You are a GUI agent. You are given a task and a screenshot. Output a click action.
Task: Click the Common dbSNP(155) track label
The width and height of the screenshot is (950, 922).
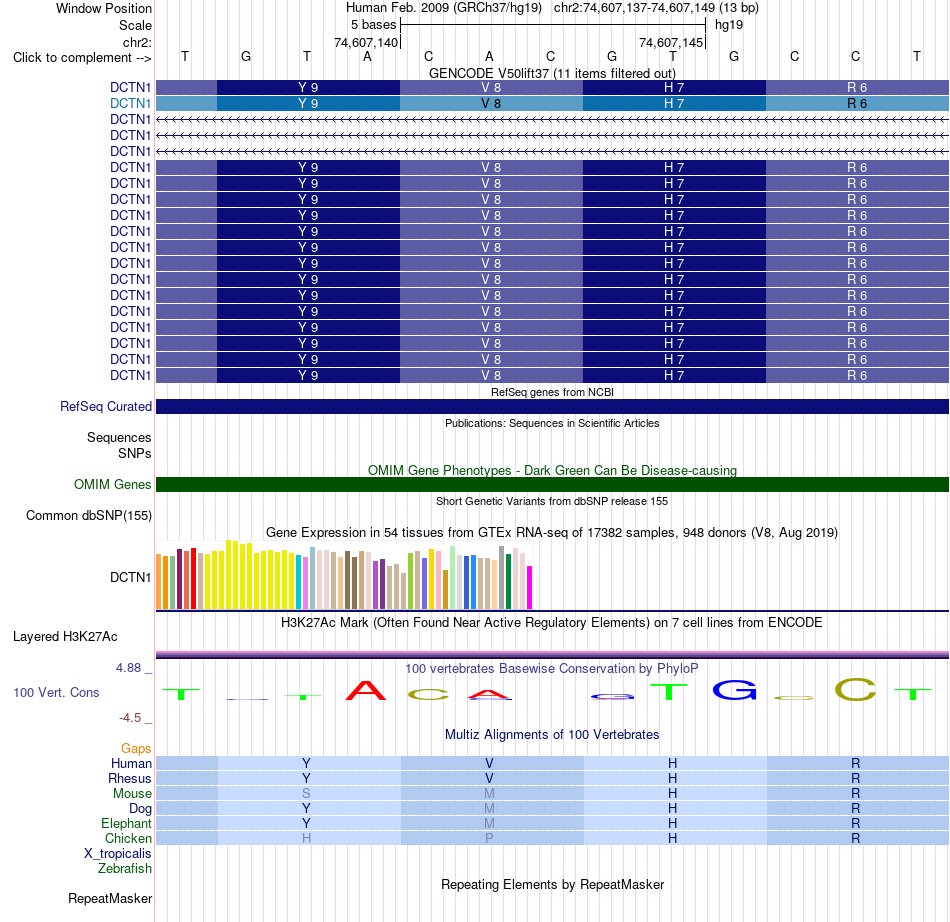(x=88, y=516)
